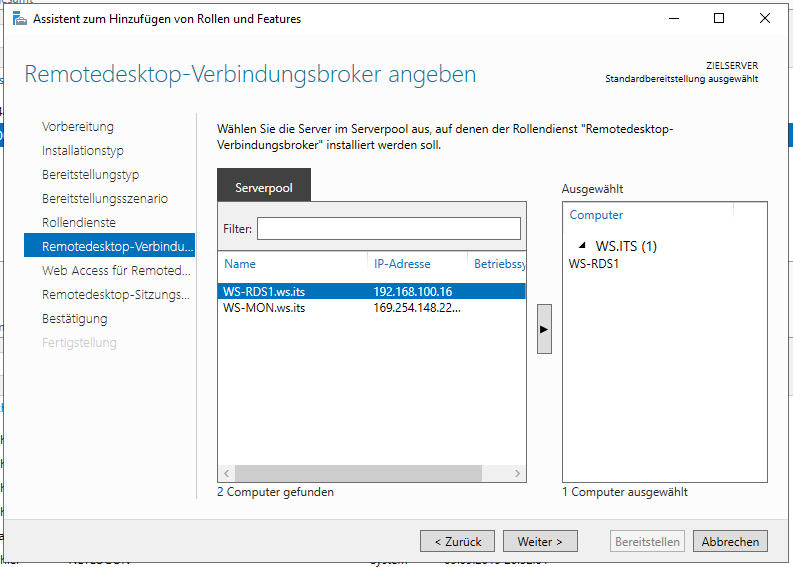Click the IP address 192.168.100.16

413,291
